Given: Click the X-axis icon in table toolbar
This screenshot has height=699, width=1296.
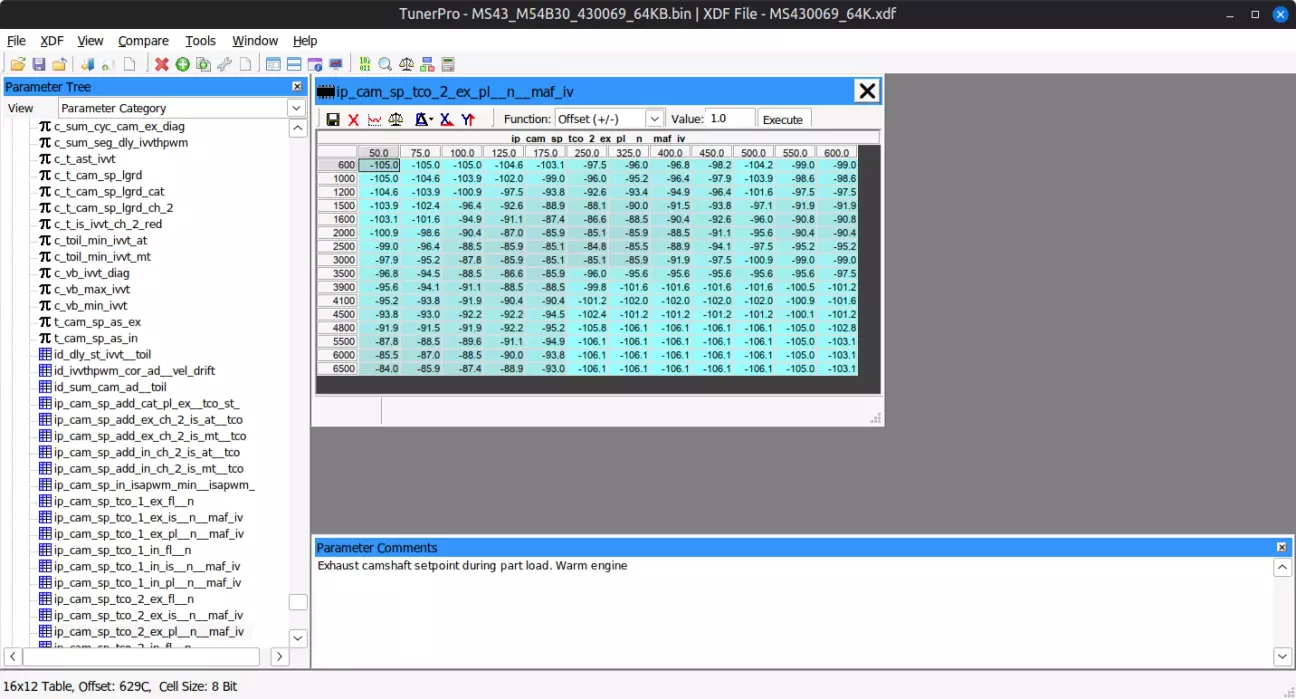Looking at the screenshot, I should pyautogui.click(x=446, y=120).
